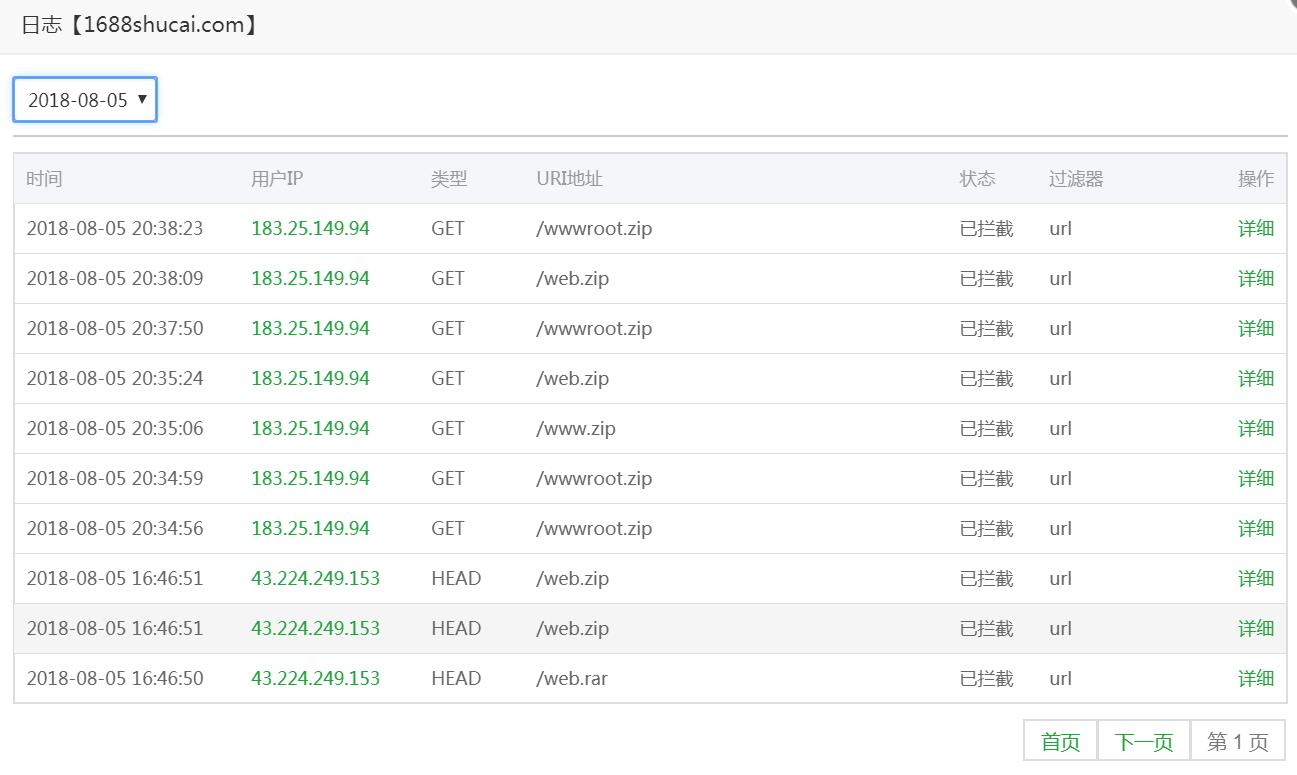Click 详细 on the 20:35:24 row
This screenshot has height=775, width=1297.
tap(1255, 378)
